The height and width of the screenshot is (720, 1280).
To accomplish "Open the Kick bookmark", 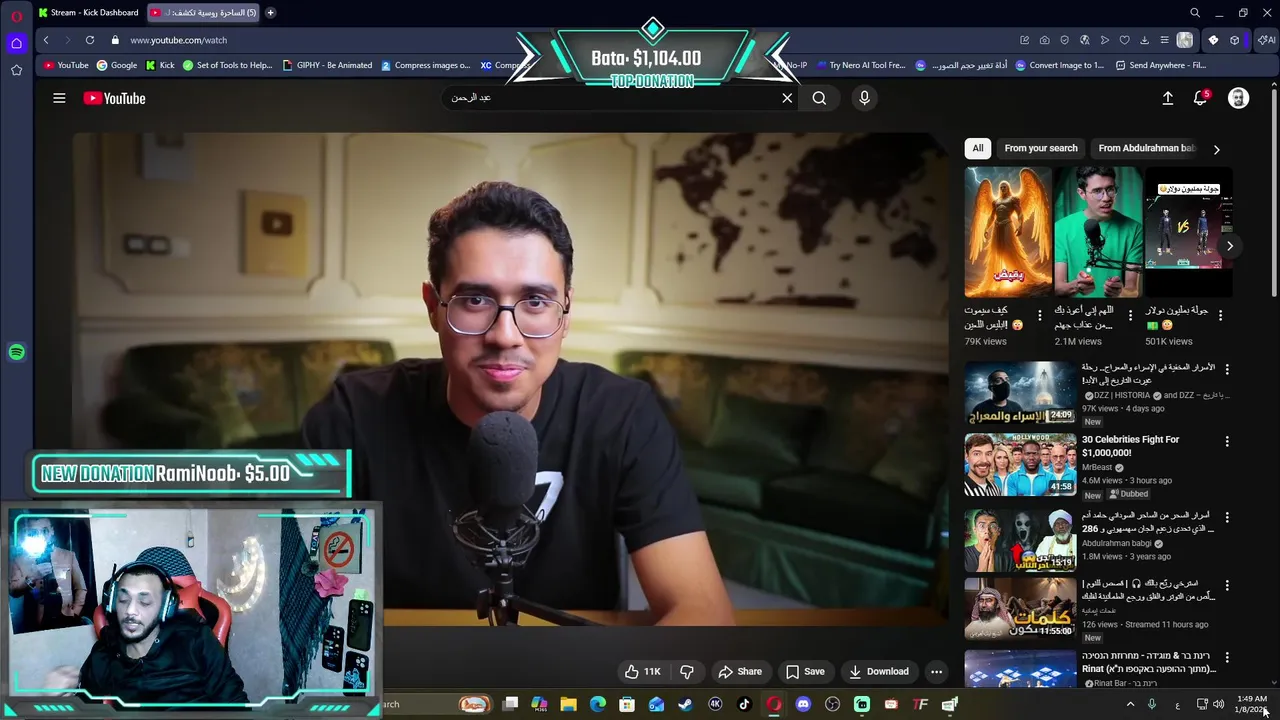I will click(x=160, y=65).
